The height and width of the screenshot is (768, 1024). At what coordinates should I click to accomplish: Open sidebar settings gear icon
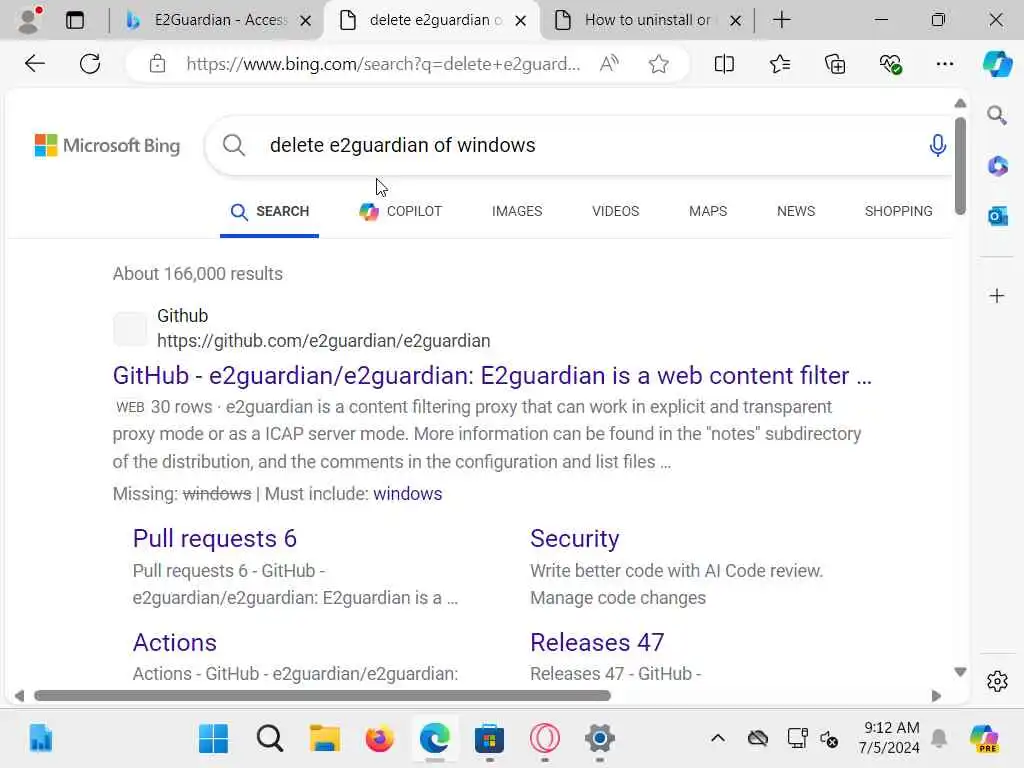[x=997, y=681]
